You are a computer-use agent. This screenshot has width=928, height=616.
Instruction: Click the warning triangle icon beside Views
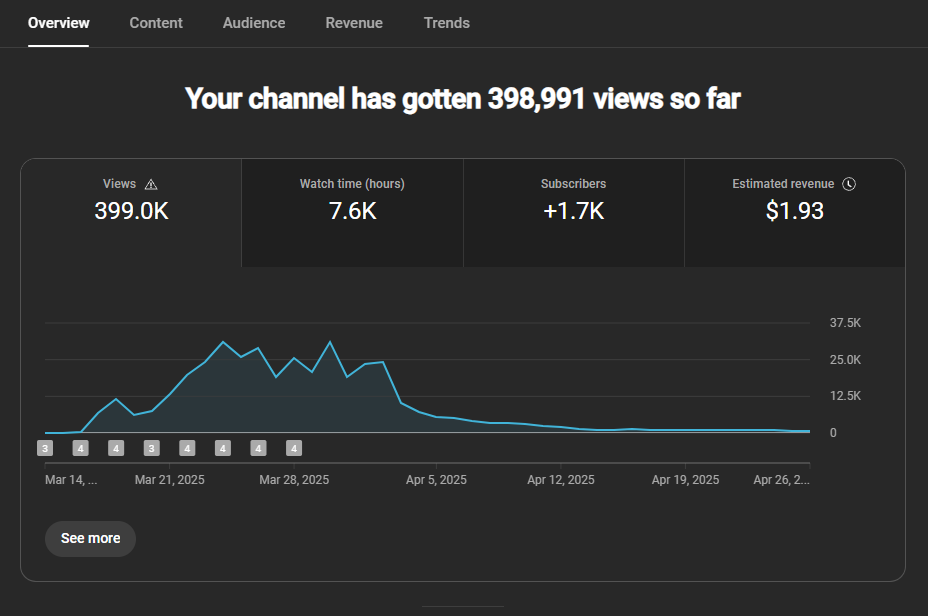point(151,185)
